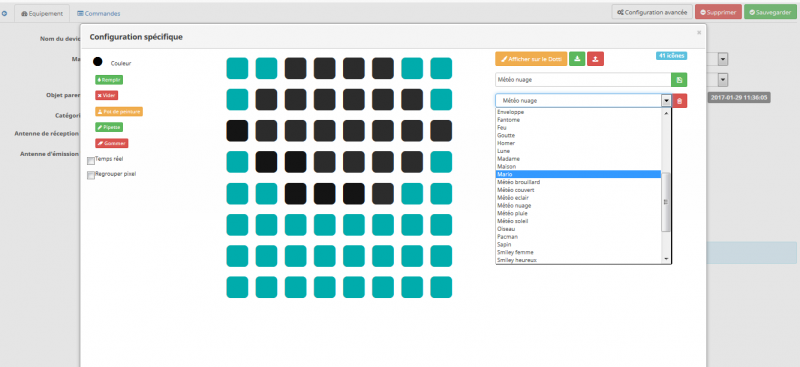Pick Homer from the icon list

pos(578,143)
